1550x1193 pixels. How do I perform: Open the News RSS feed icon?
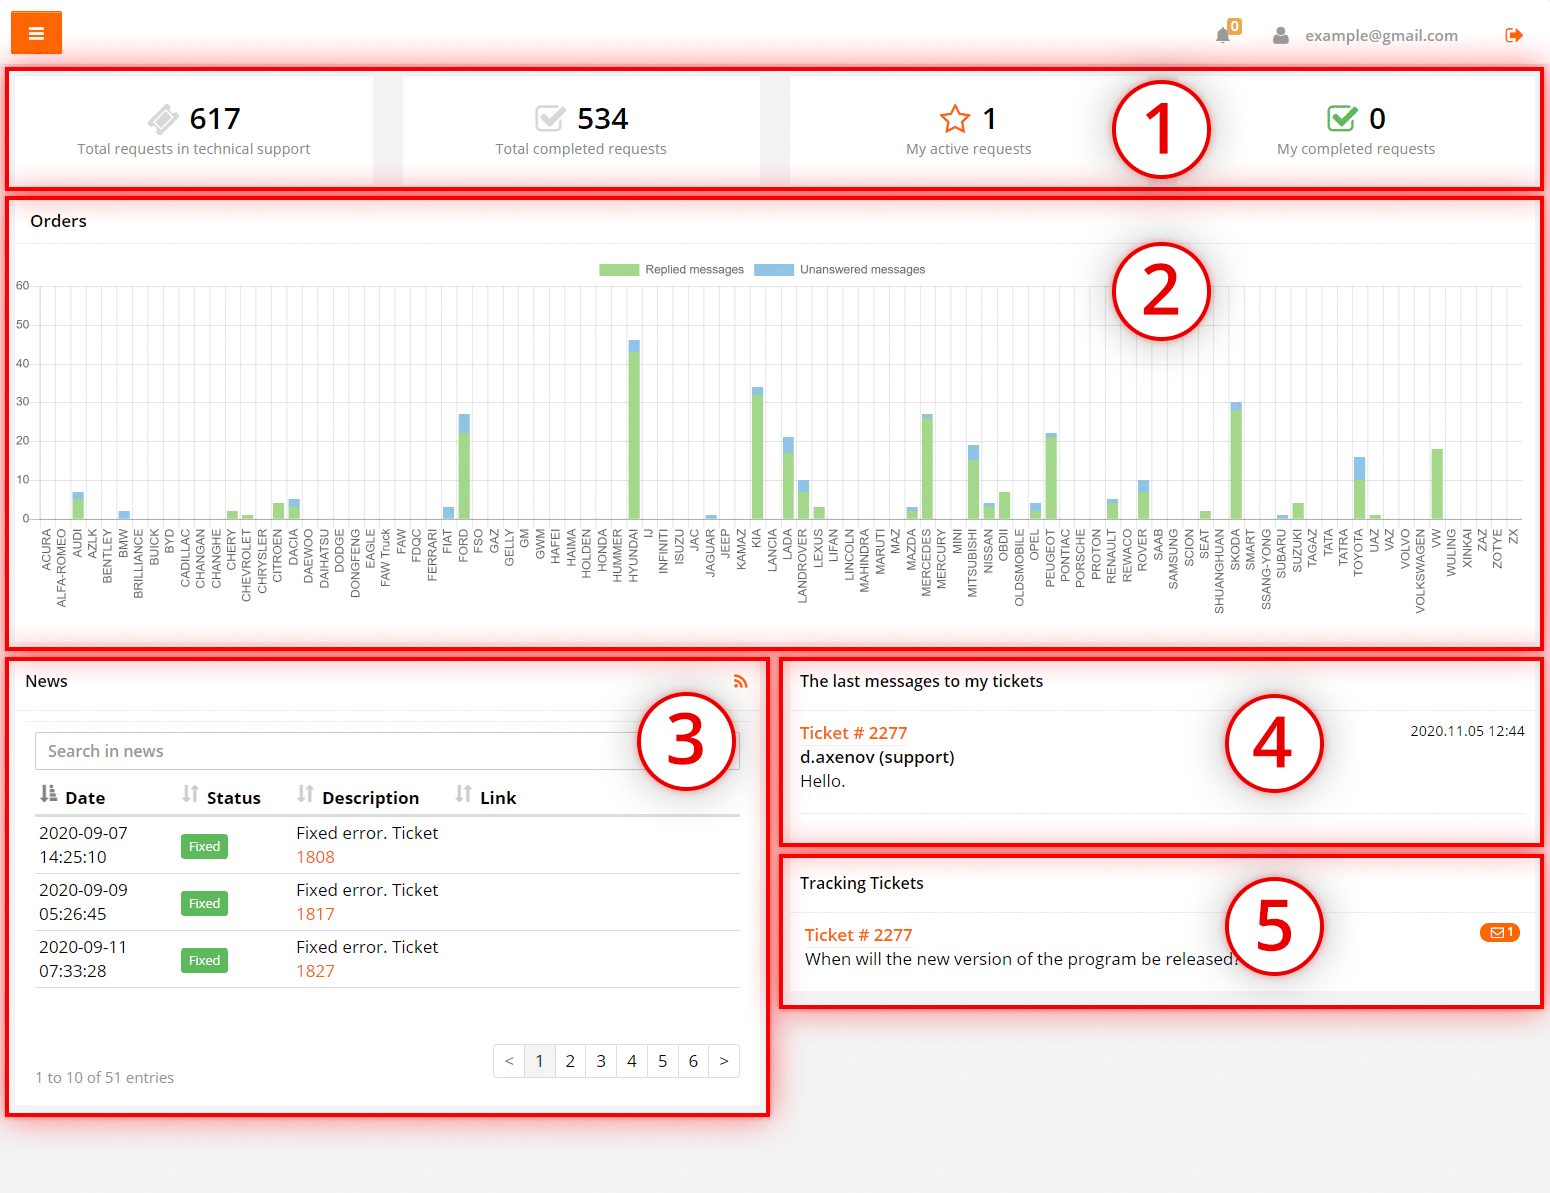(740, 682)
